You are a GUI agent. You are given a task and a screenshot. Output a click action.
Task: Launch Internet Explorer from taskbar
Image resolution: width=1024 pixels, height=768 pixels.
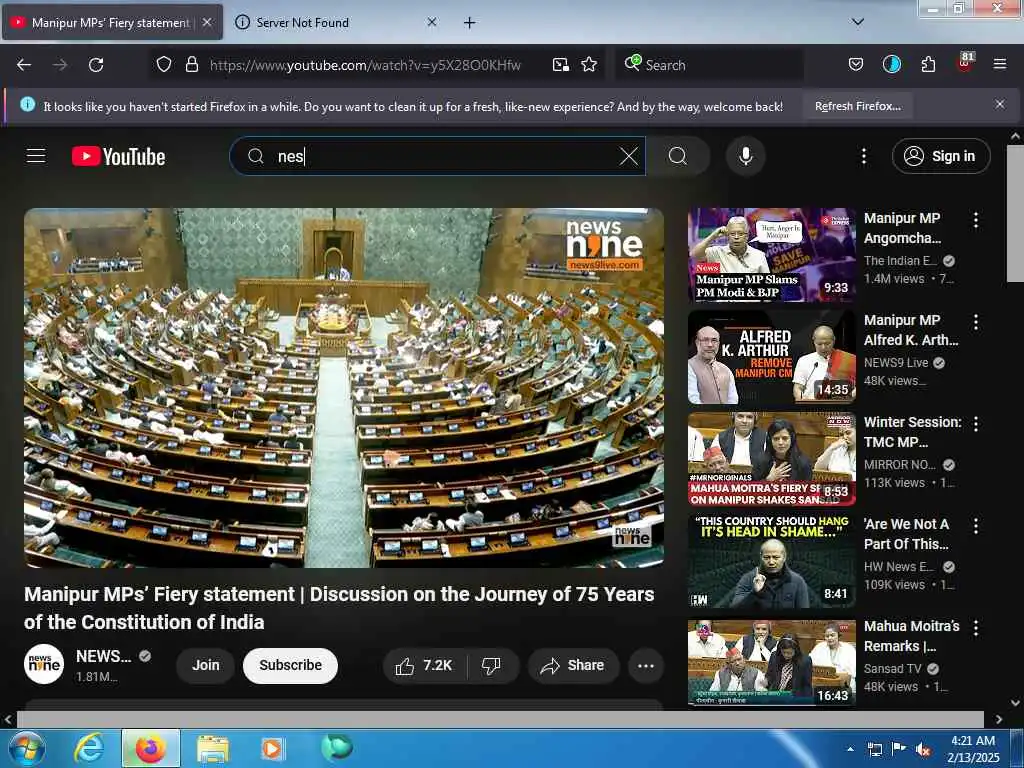click(x=89, y=748)
